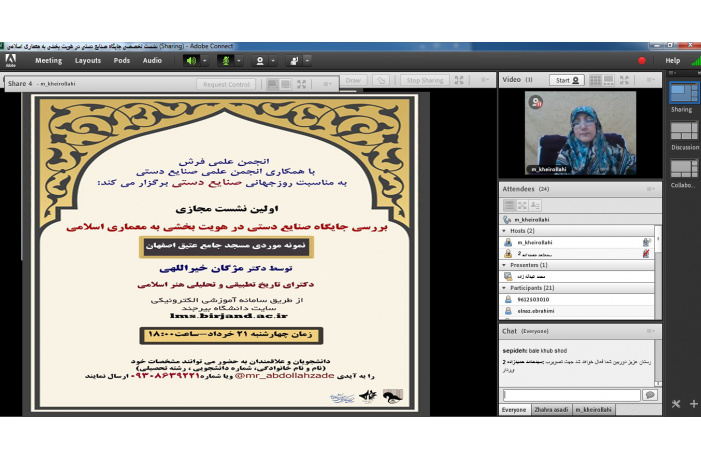Select Attendees status view icon
Screen dimensions: 701x460
click(x=535, y=206)
